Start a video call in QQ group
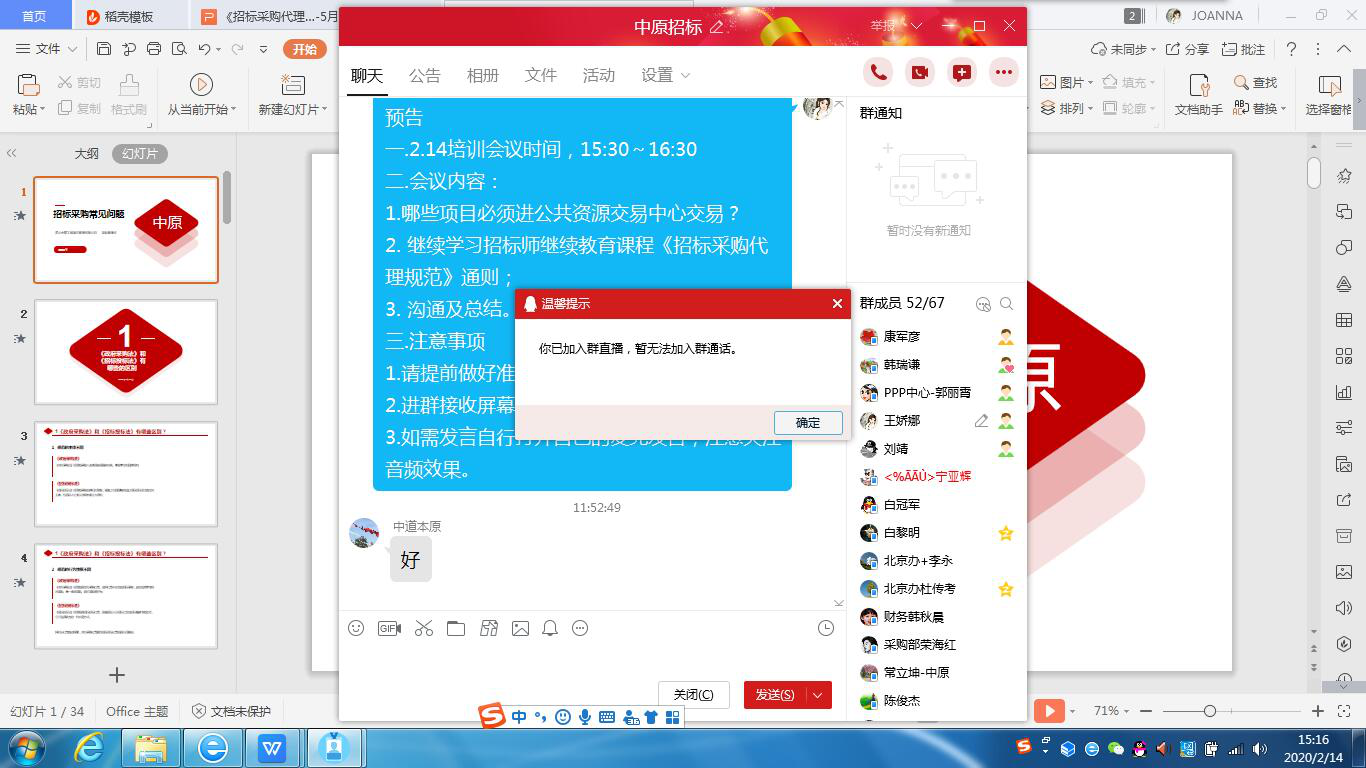 click(x=919, y=72)
